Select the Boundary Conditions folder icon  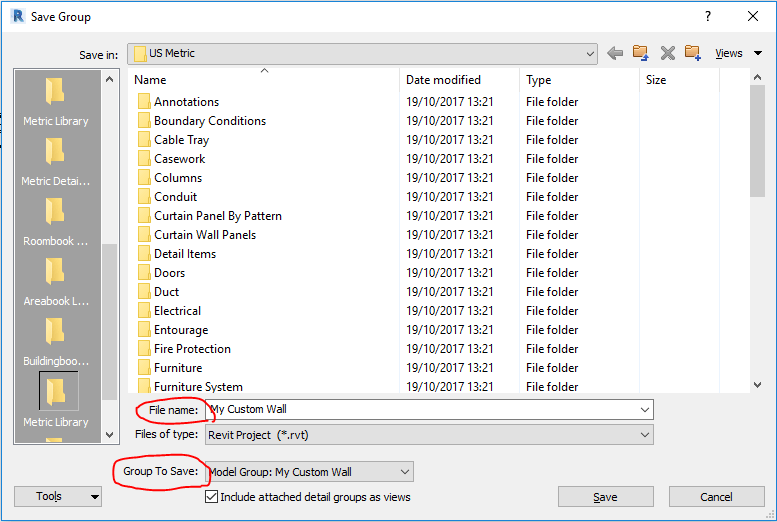click(144, 120)
